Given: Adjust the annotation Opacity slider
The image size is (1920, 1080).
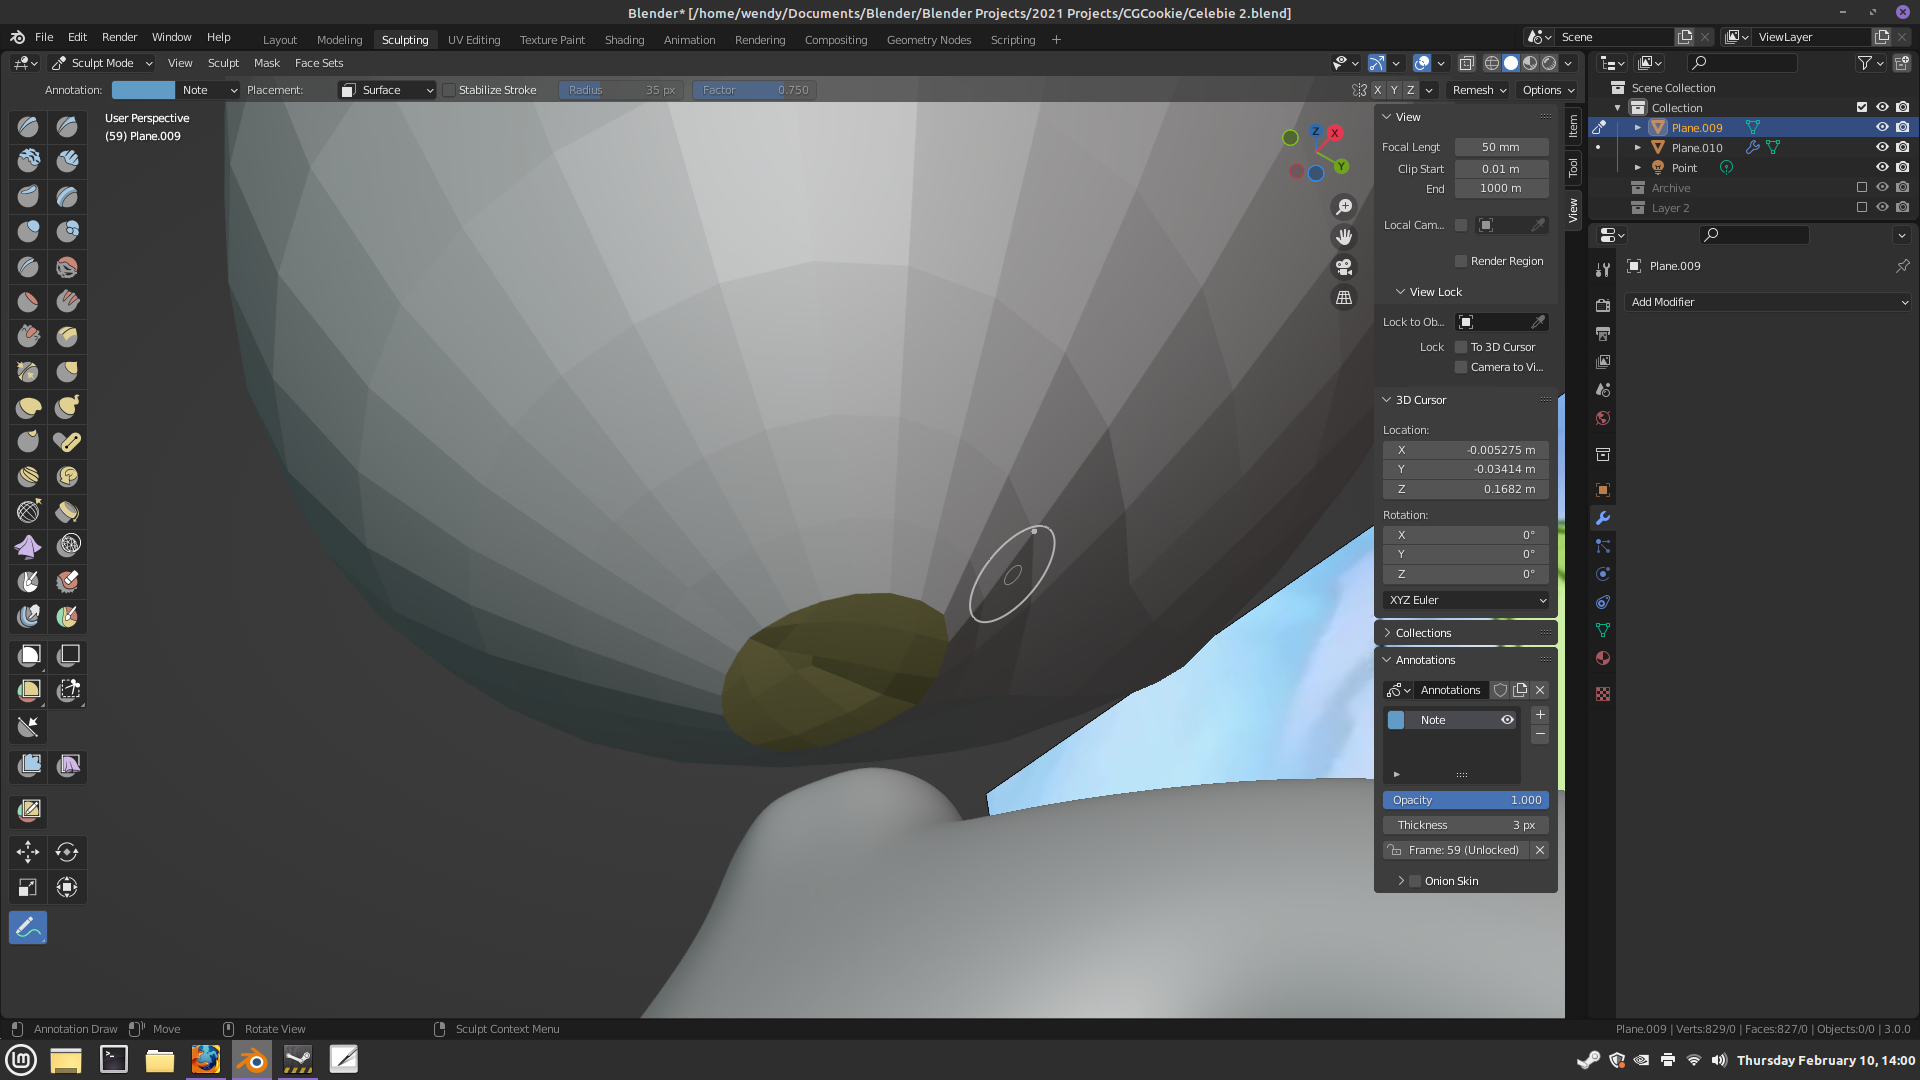Looking at the screenshot, I should coord(1466,800).
